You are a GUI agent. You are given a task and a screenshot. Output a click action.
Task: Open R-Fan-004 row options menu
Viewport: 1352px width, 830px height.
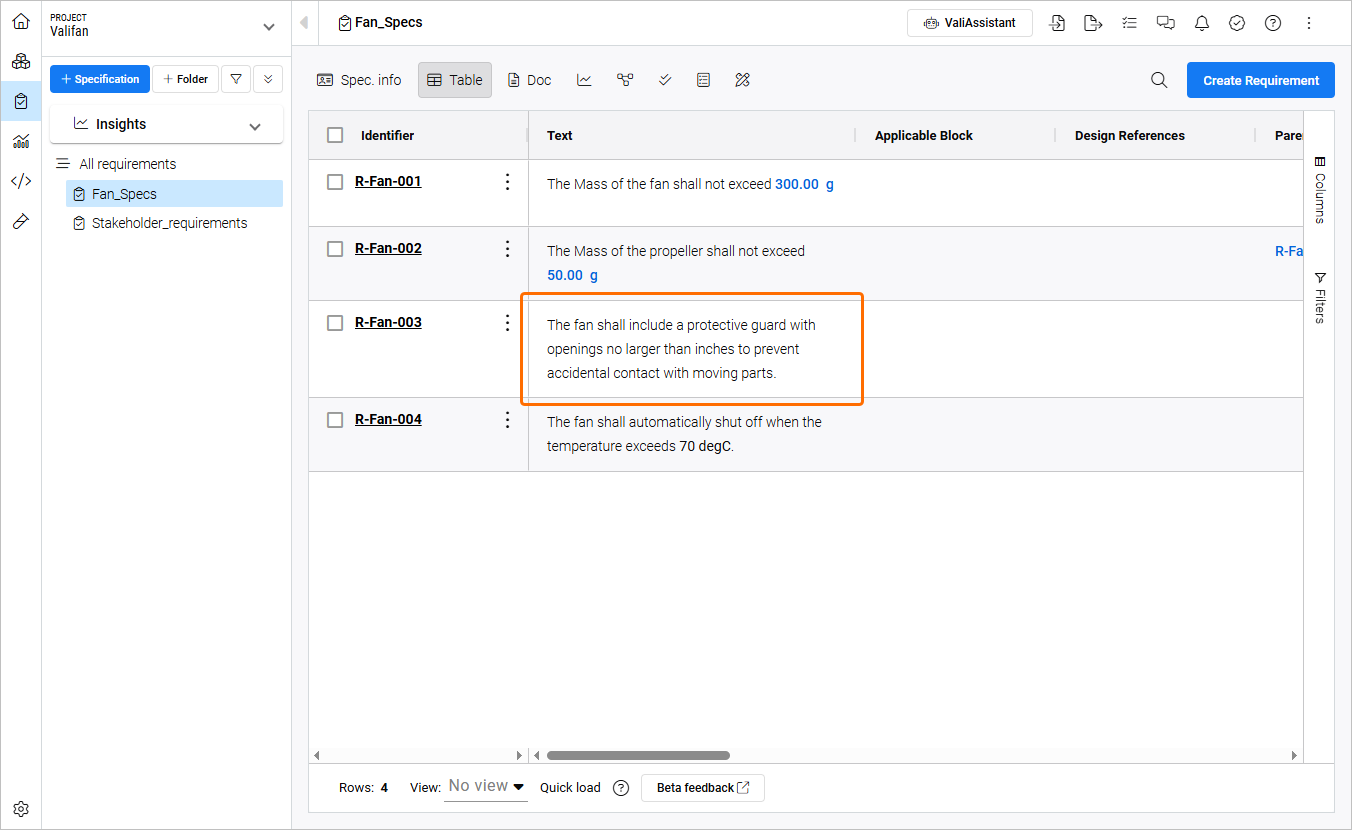[x=507, y=419]
